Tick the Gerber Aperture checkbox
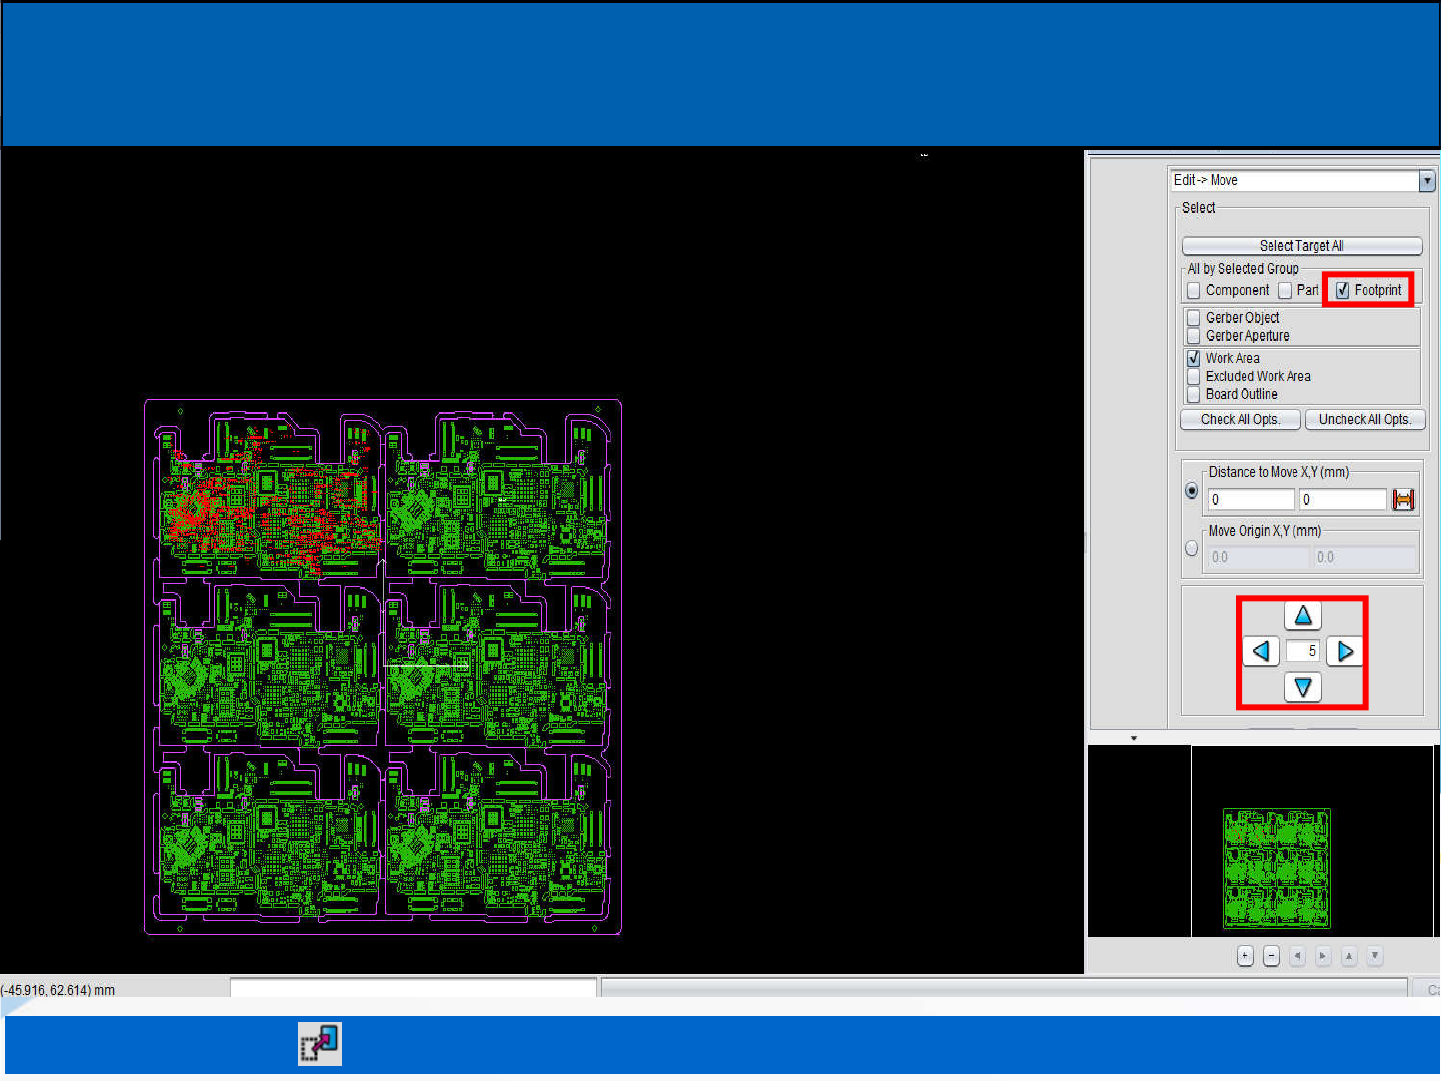Screen dimensions: 1441x1081 click(1194, 336)
